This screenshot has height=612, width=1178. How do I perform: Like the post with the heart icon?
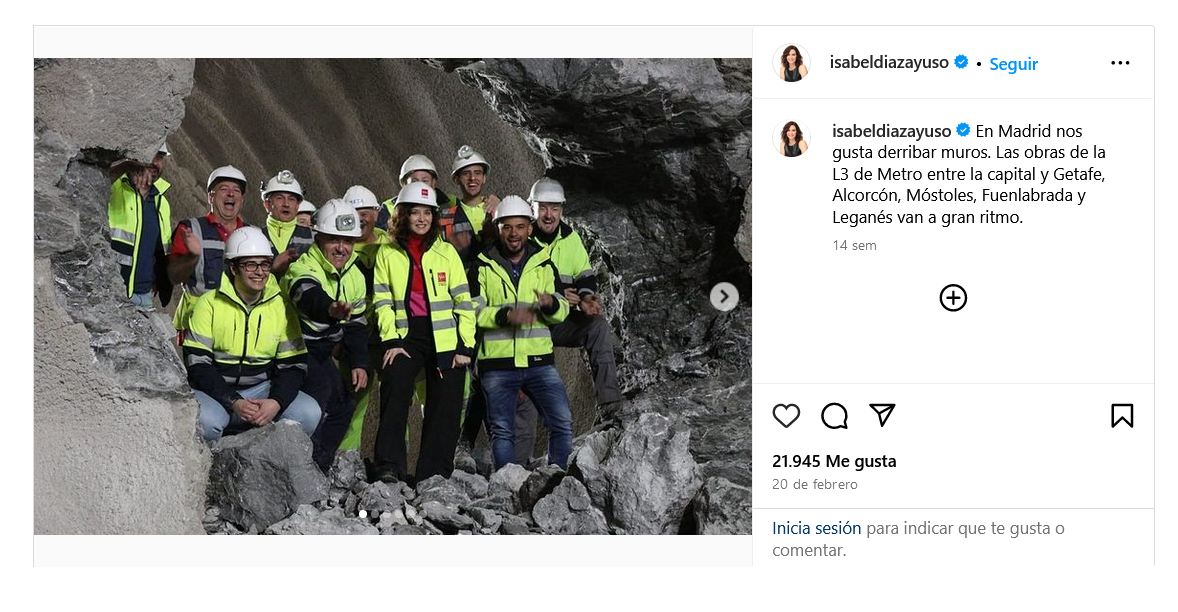coord(786,415)
